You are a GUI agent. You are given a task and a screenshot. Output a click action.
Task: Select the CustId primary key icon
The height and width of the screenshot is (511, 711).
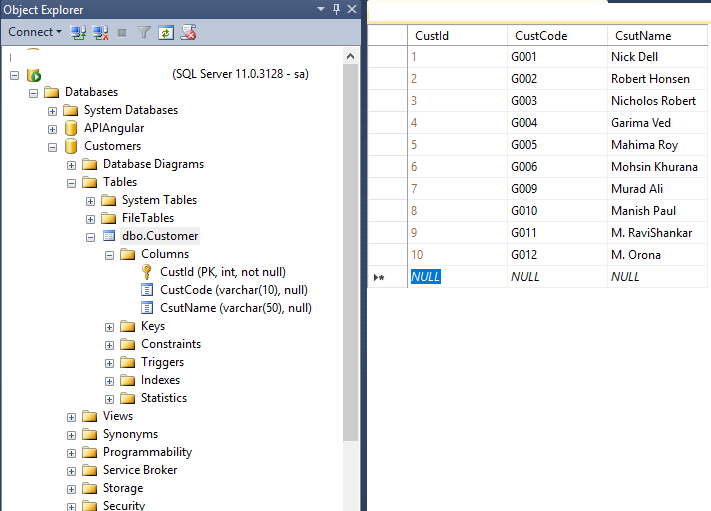146,272
